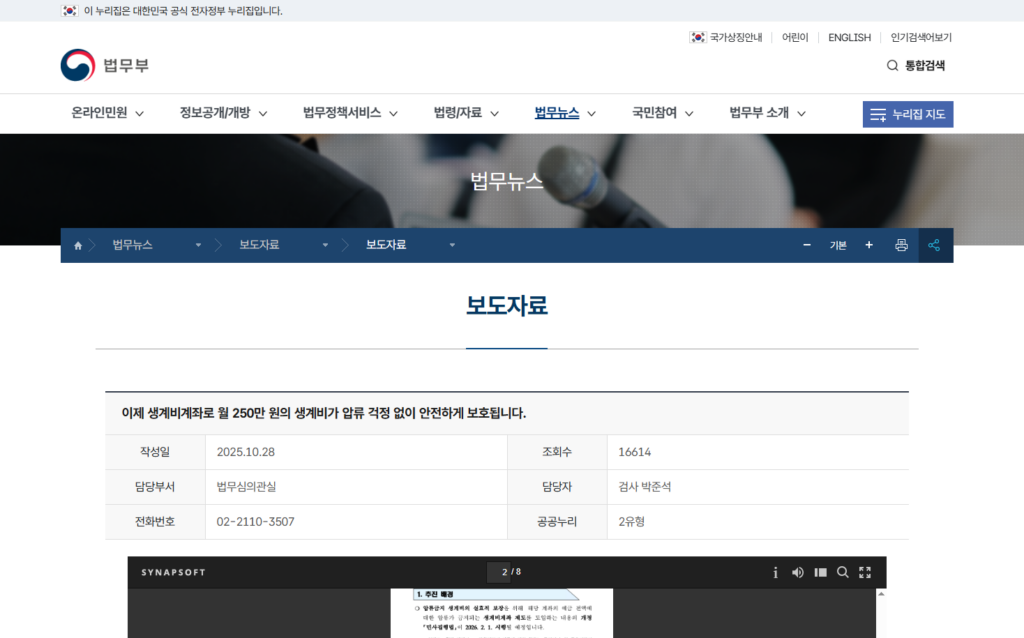Image resolution: width=1024 pixels, height=638 pixels.
Task: Open 통합검색 integrated search
Action: click(x=915, y=66)
